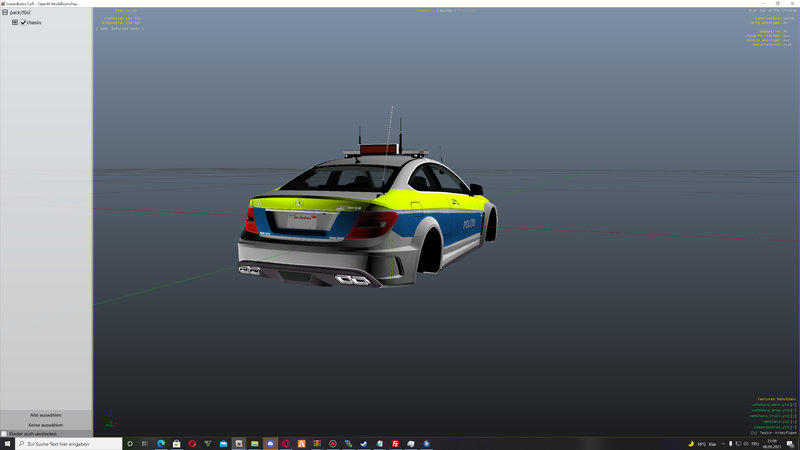This screenshot has height=450, width=800.
Task: Open Task View from the taskbar
Action: click(145, 444)
